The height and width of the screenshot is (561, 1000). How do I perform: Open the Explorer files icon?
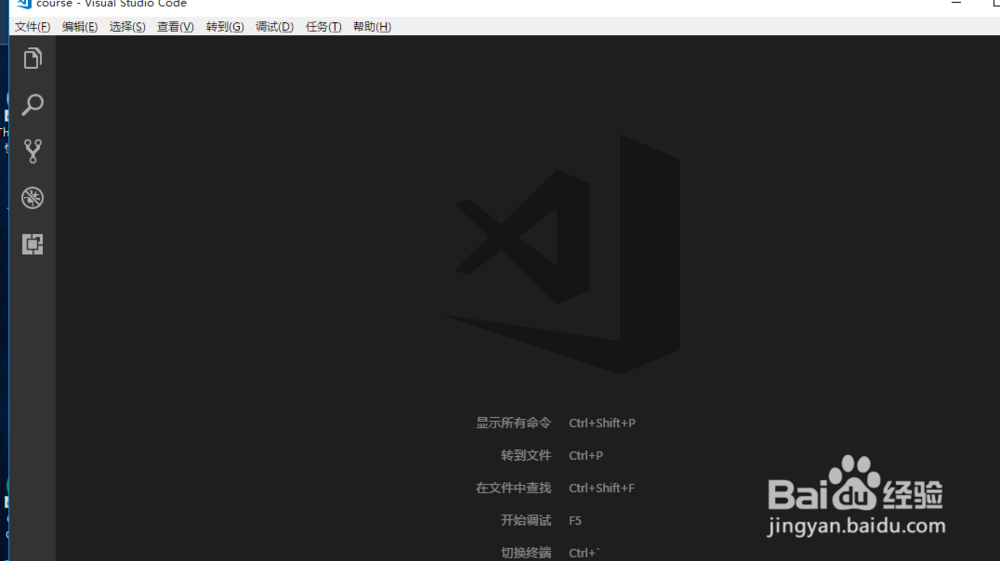33,59
